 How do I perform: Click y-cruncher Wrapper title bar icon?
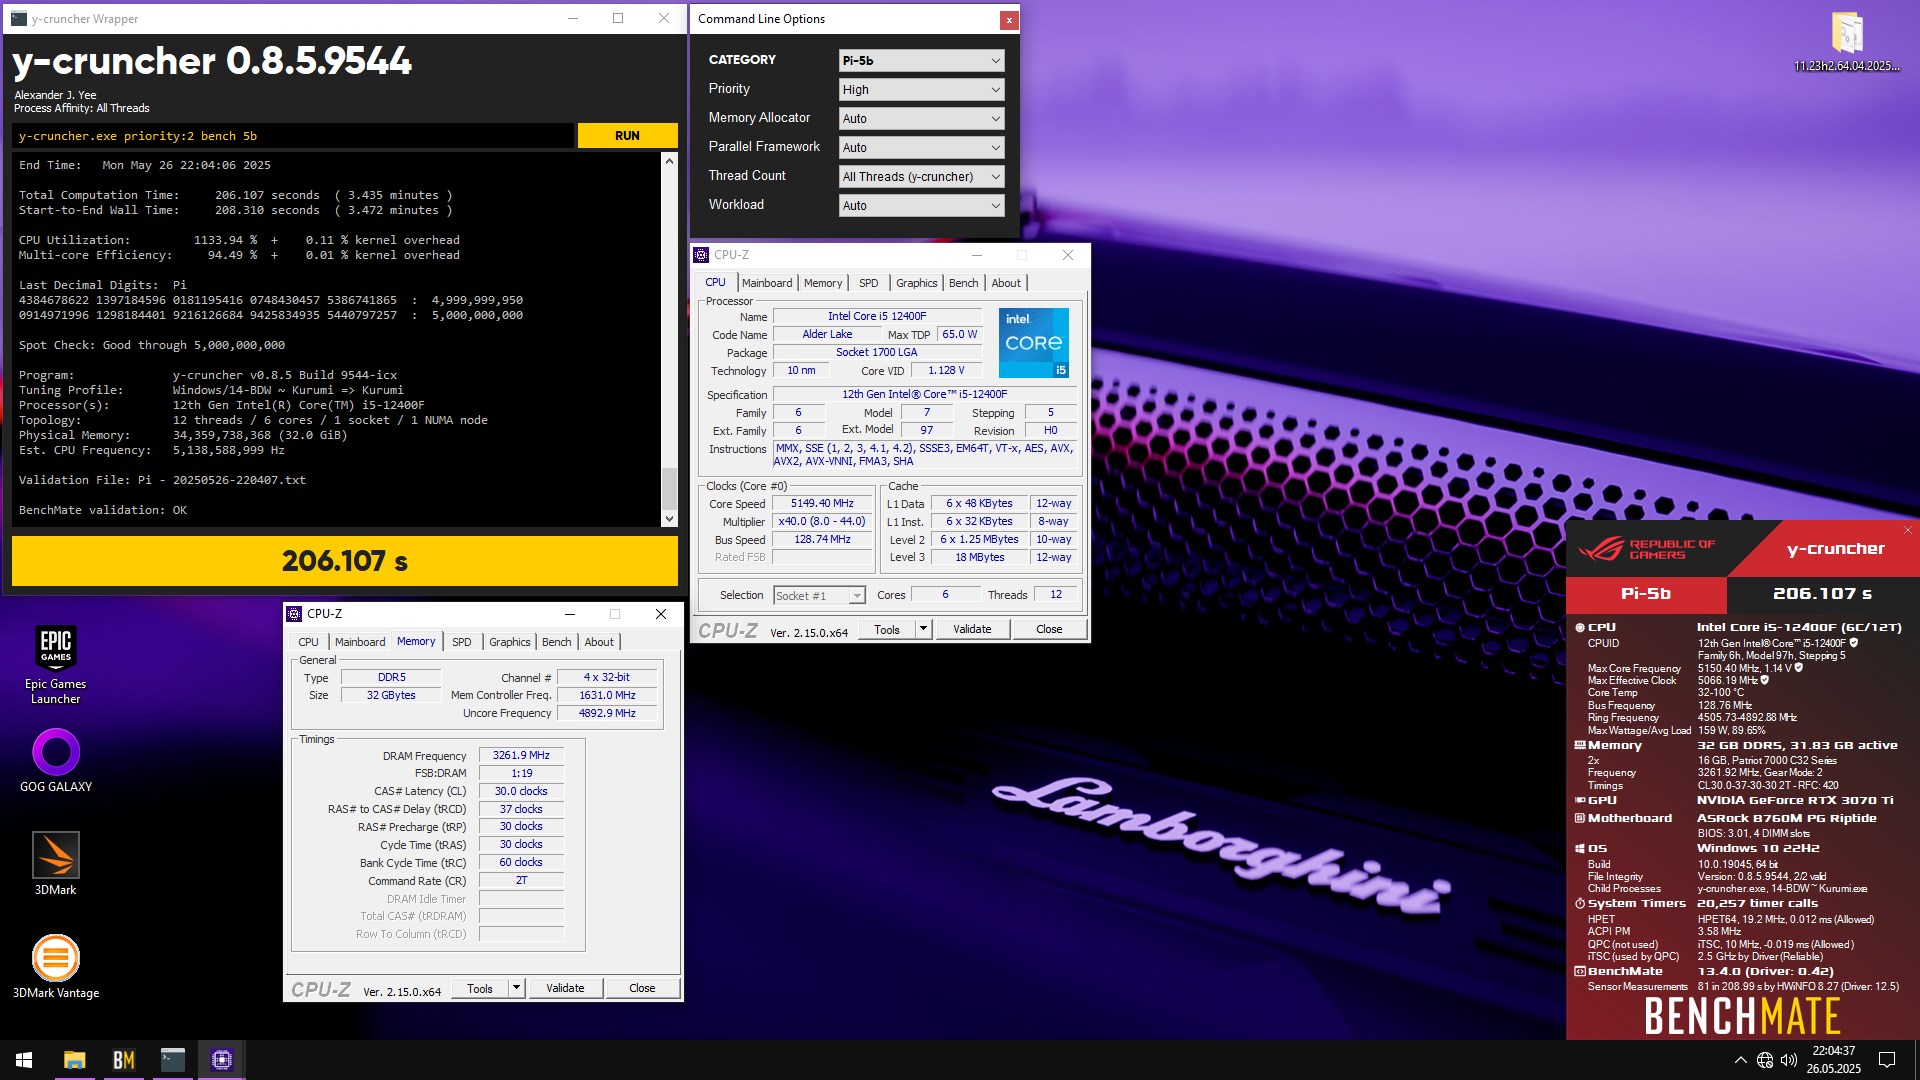coord(19,18)
